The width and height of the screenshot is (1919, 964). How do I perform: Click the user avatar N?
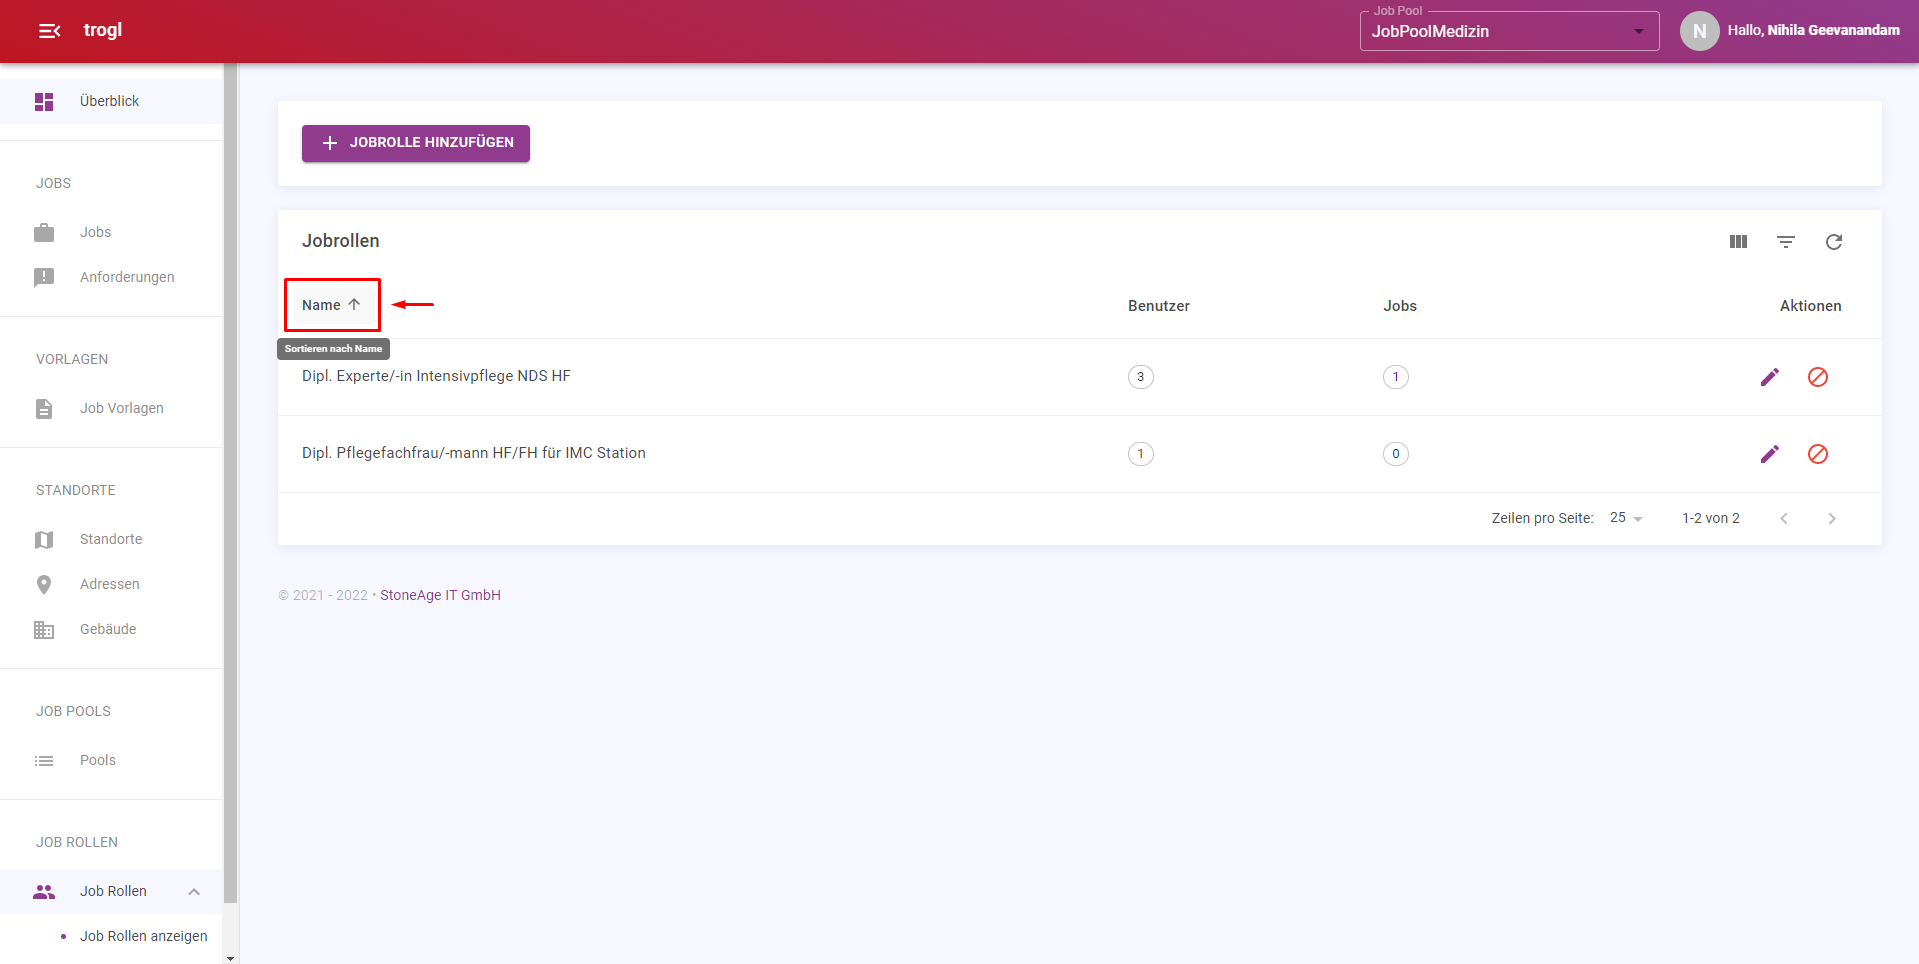click(x=1699, y=31)
